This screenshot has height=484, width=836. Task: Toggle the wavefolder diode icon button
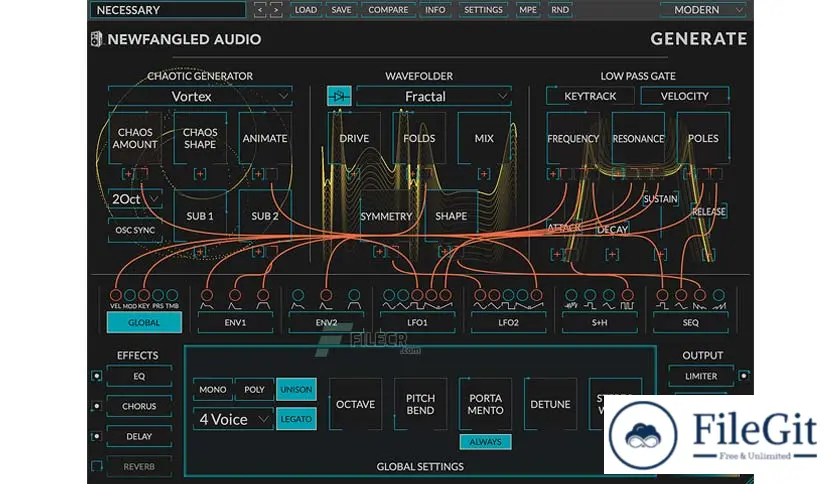pos(339,96)
